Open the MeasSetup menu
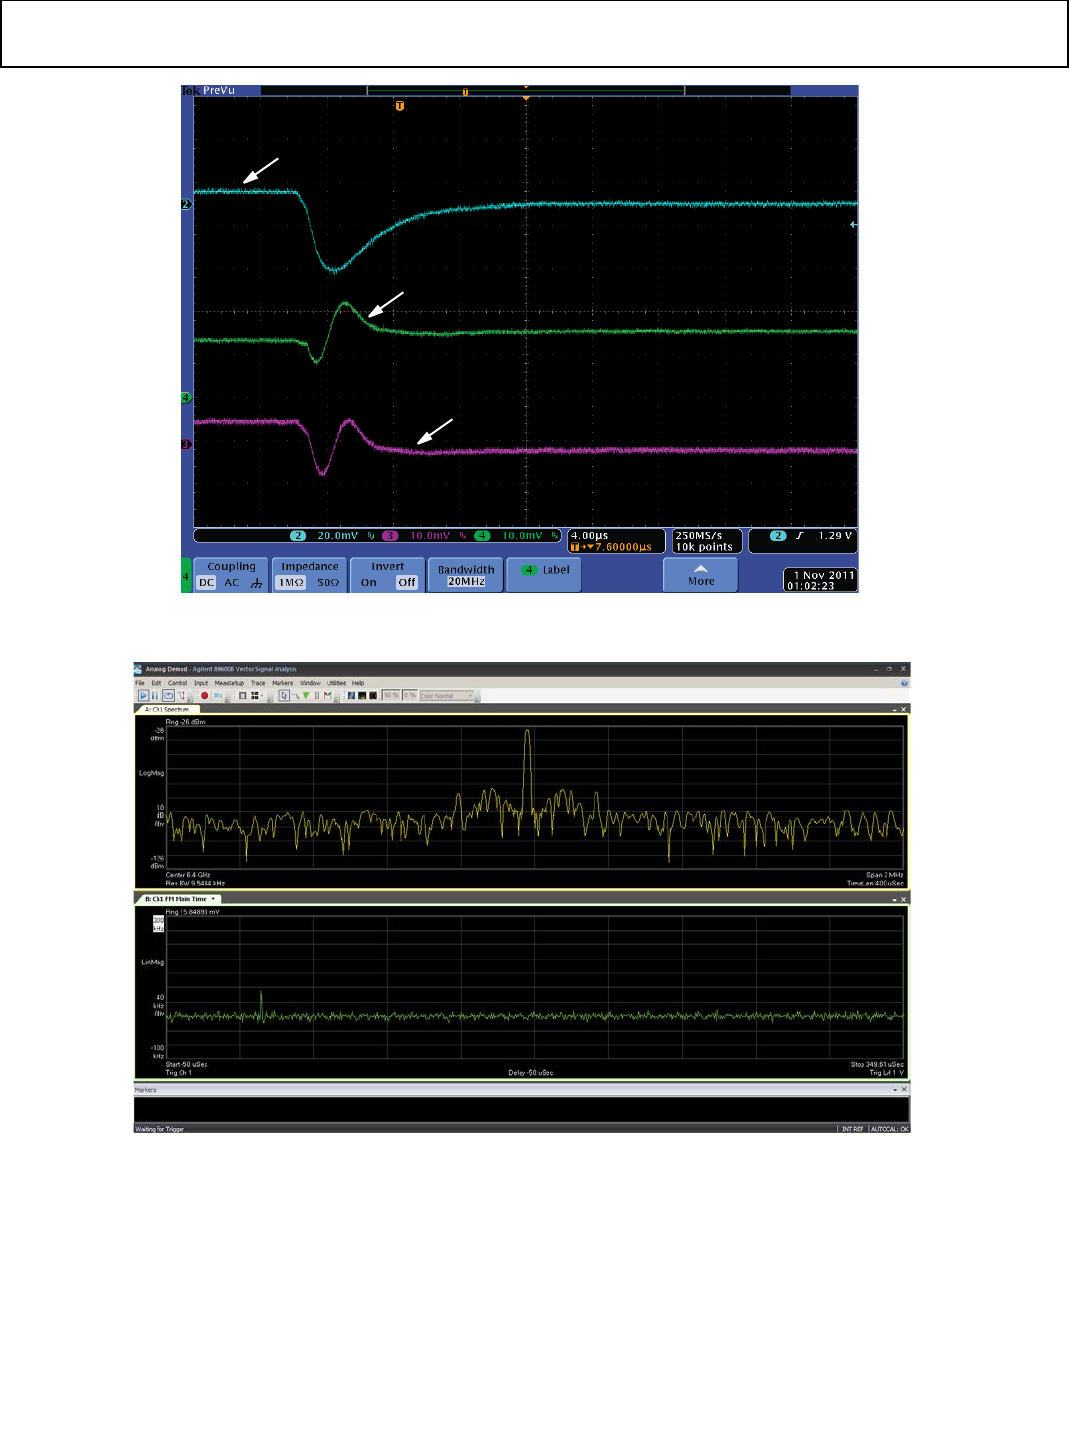Screen dimensions: 1069x1442 pyautogui.click(x=229, y=683)
